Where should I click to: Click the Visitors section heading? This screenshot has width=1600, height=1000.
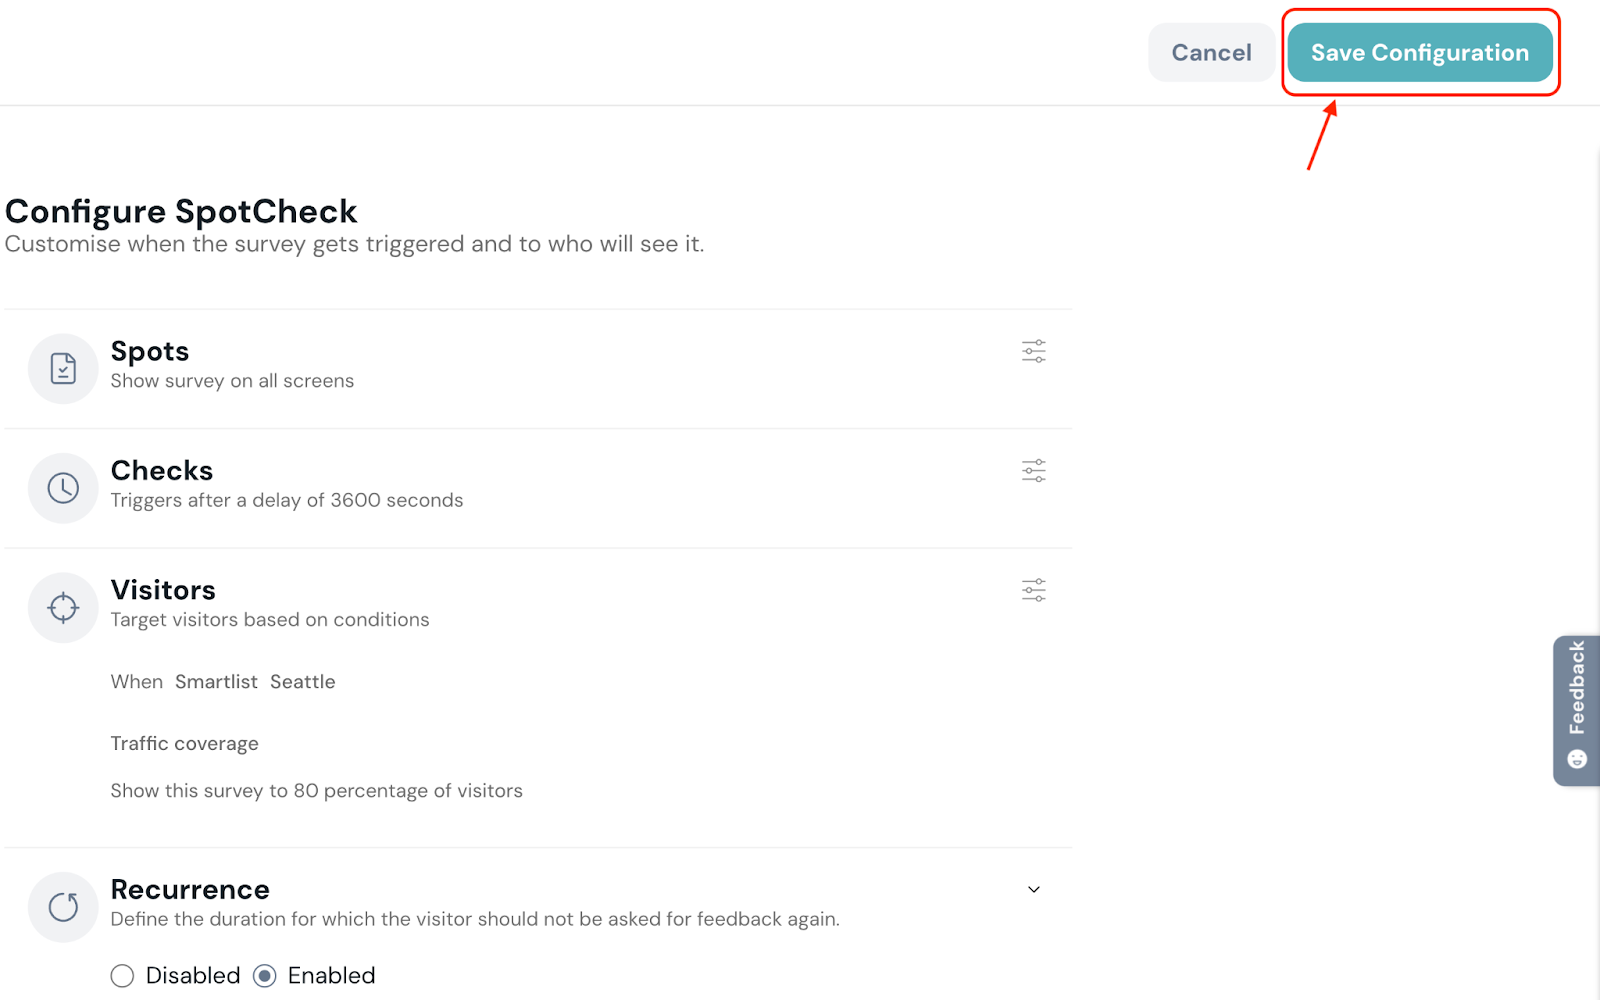coord(163,590)
